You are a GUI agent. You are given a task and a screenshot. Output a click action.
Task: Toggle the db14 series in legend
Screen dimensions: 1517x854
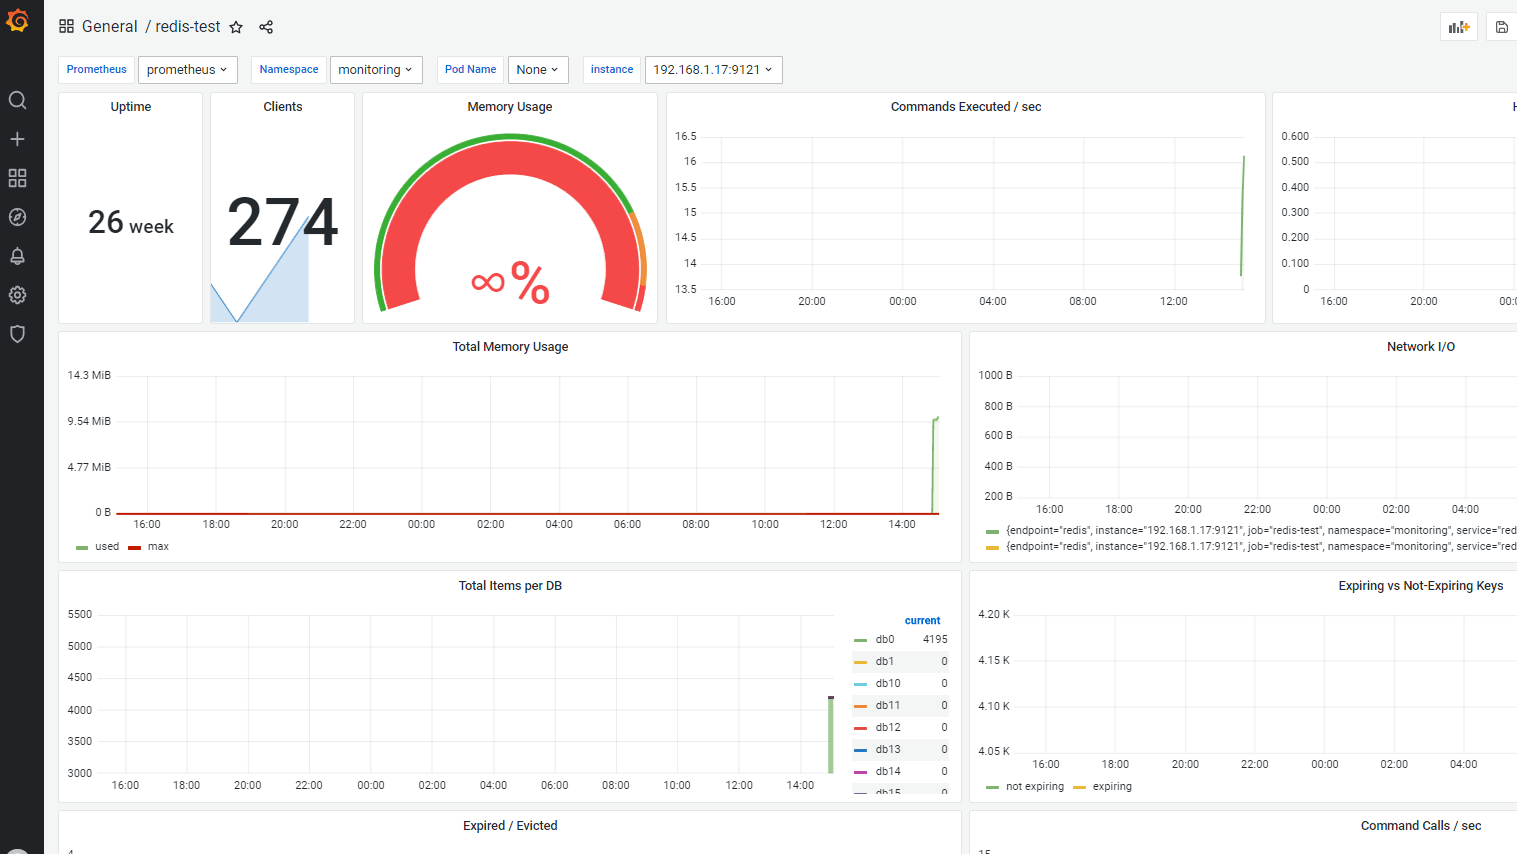click(888, 772)
